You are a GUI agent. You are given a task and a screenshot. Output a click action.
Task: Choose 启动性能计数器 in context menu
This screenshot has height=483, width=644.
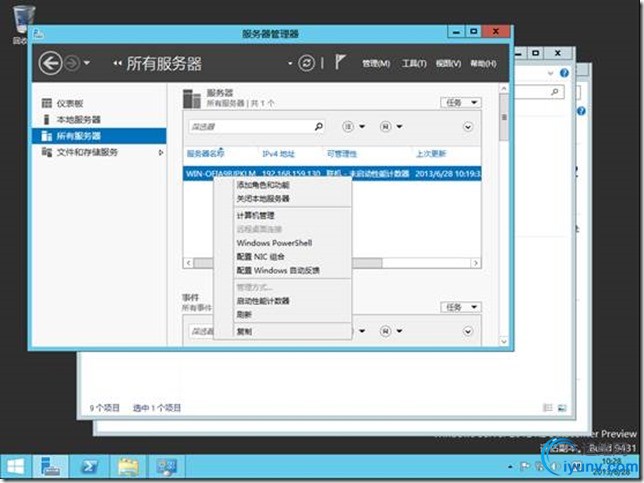coord(263,301)
